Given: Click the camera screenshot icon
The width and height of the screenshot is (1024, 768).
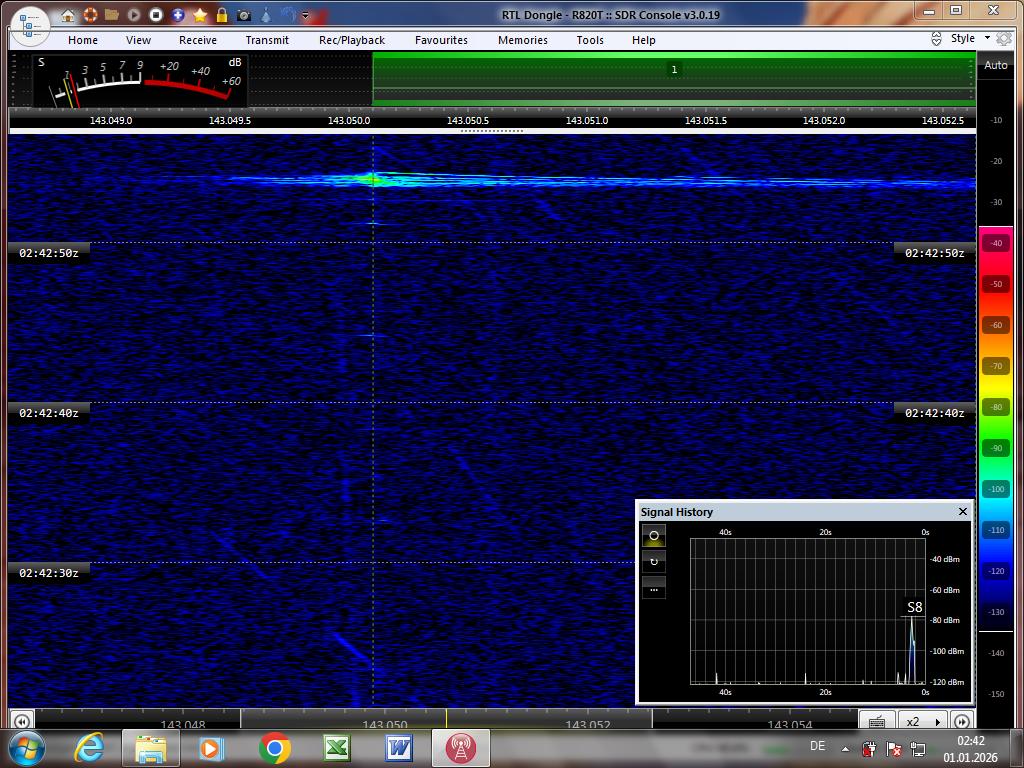Looking at the screenshot, I should pyautogui.click(x=244, y=14).
